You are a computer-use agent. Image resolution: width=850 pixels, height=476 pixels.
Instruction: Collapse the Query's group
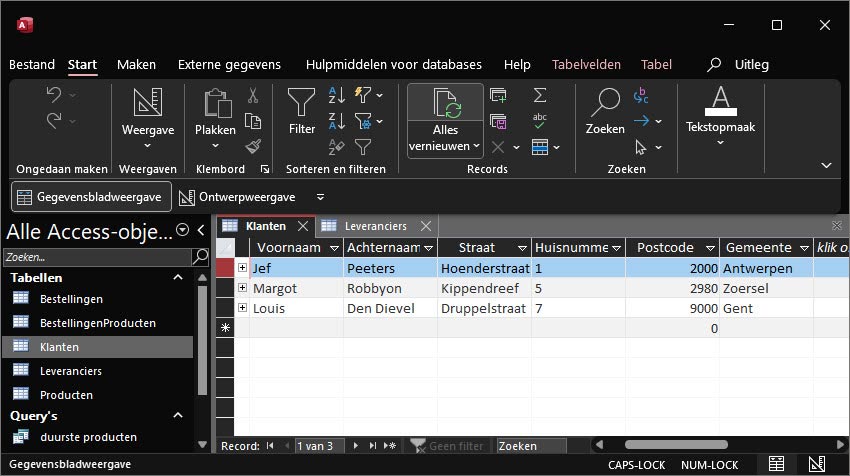point(178,416)
